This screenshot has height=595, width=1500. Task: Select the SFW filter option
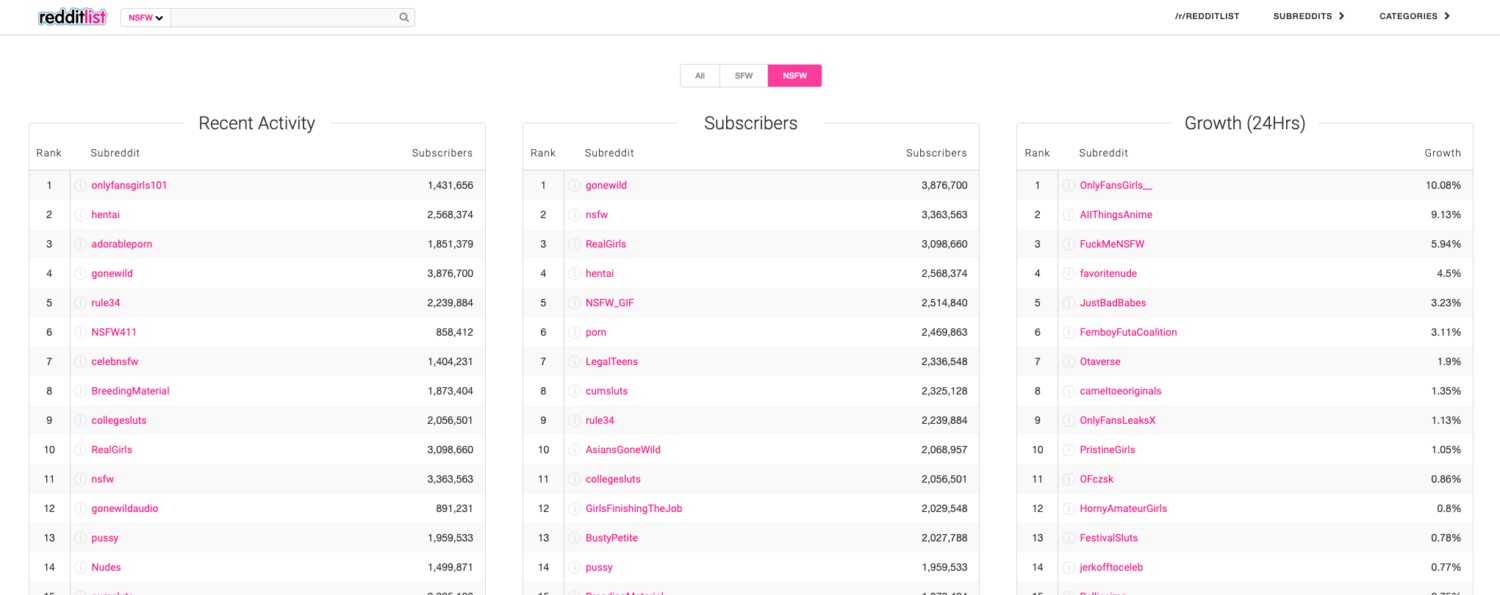tap(743, 76)
